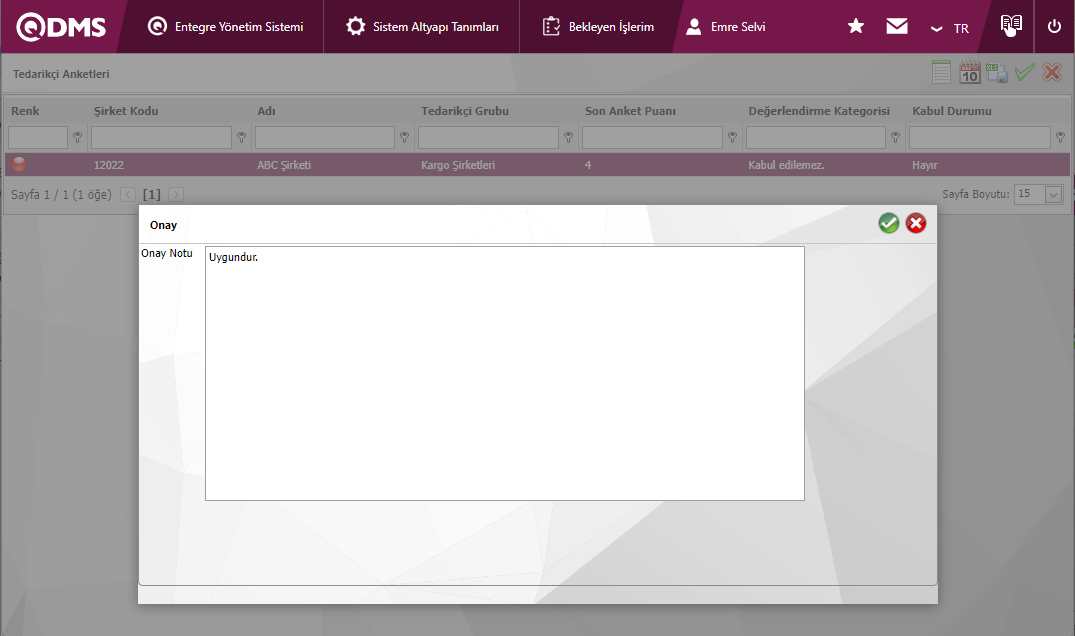Select the cell with company code 12022

[x=109, y=165]
